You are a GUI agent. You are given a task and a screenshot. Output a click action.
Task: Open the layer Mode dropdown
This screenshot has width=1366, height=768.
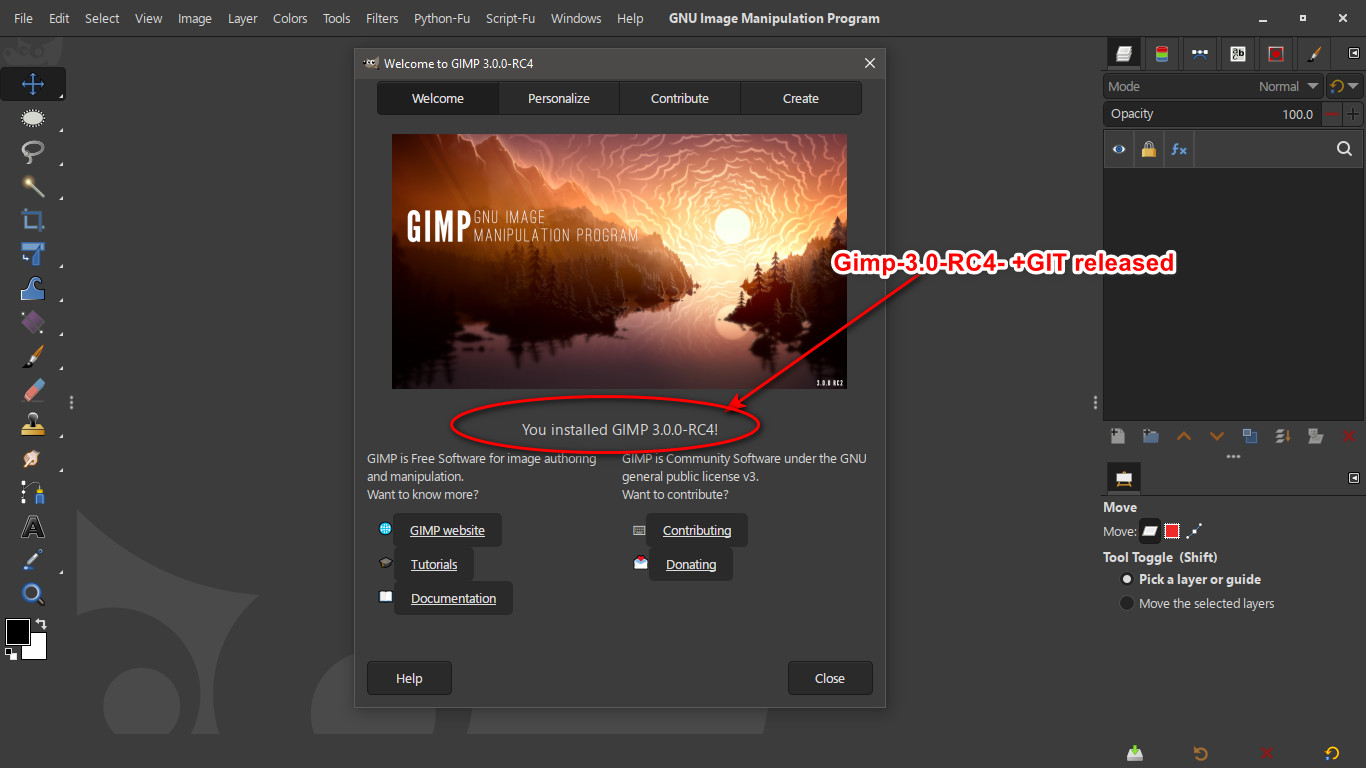click(x=1213, y=86)
